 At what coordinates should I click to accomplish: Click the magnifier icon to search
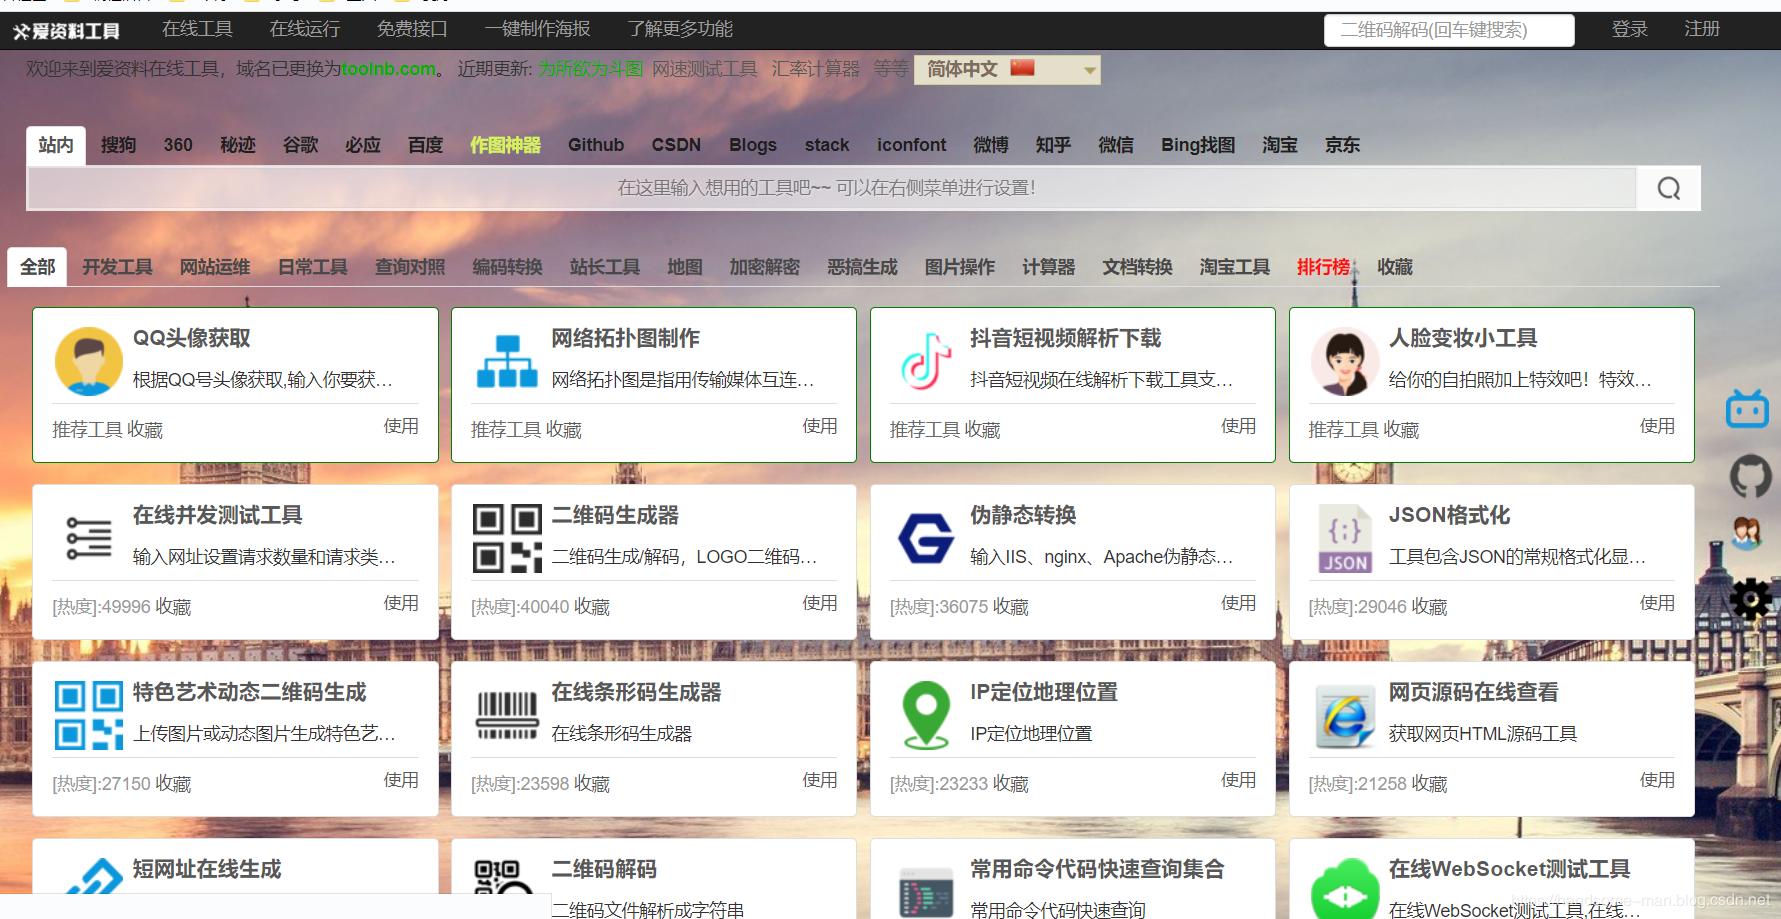(1667, 187)
